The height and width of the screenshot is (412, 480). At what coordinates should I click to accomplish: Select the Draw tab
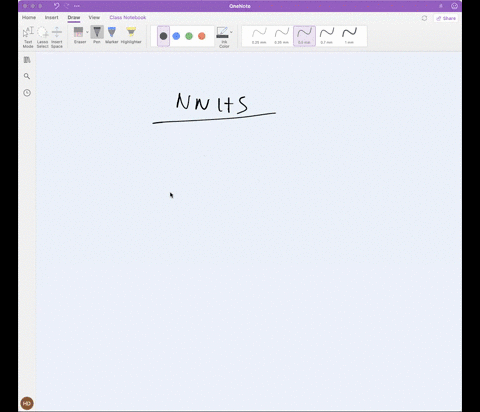(x=74, y=17)
